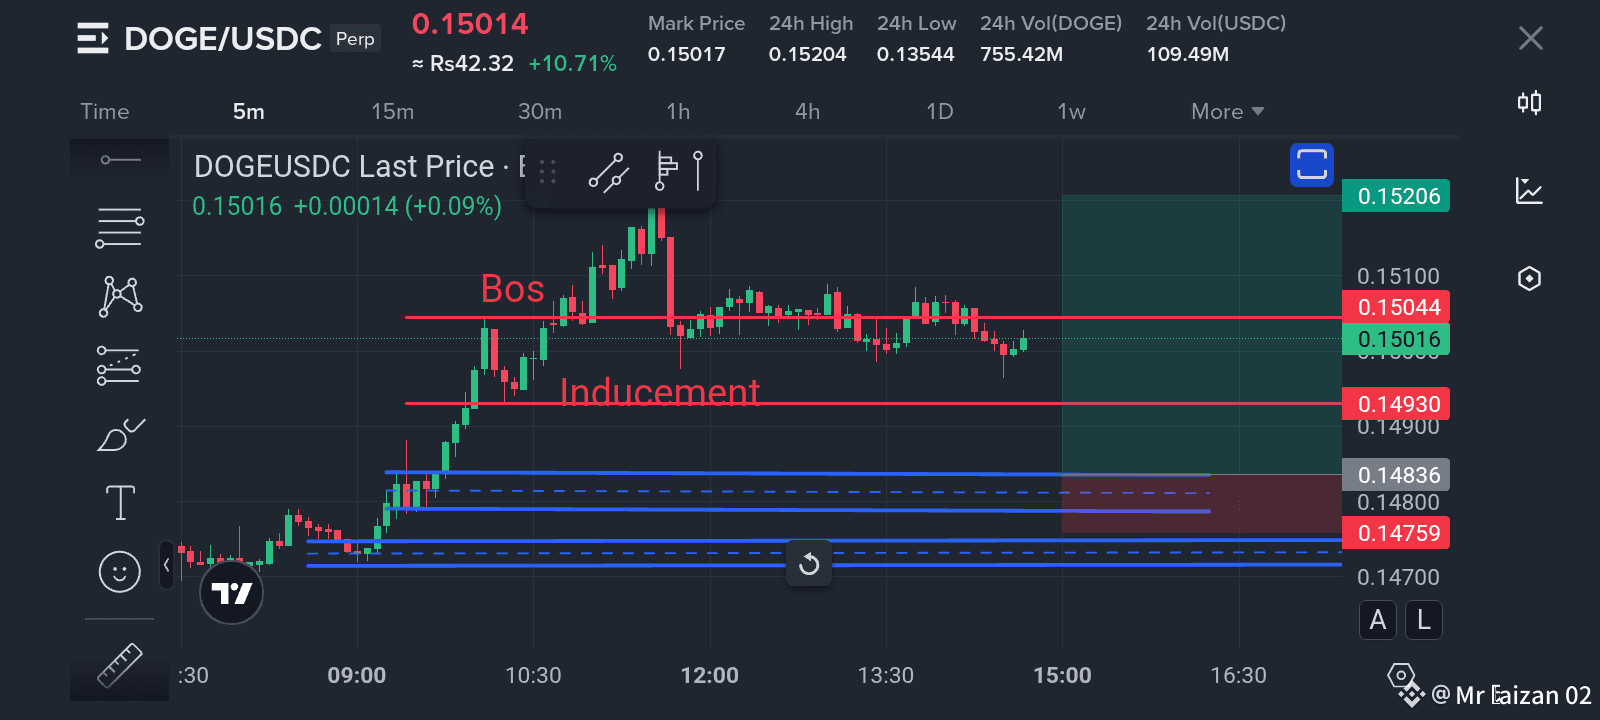Select the Text tool
The image size is (1600, 720).
[120, 503]
